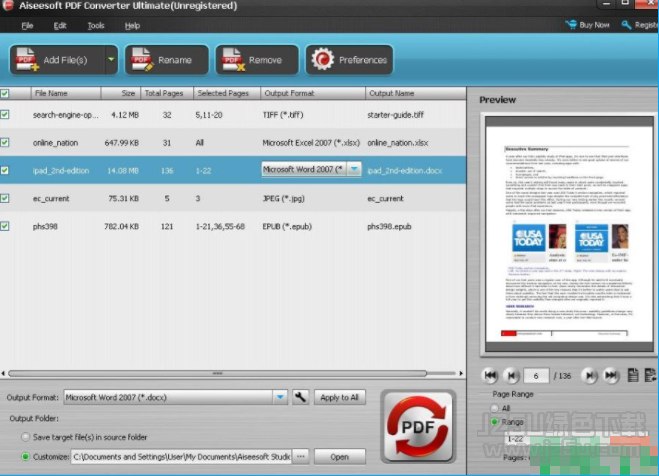The width and height of the screenshot is (659, 476).
Task: Select the phs398 file name
Action: (x=45, y=226)
